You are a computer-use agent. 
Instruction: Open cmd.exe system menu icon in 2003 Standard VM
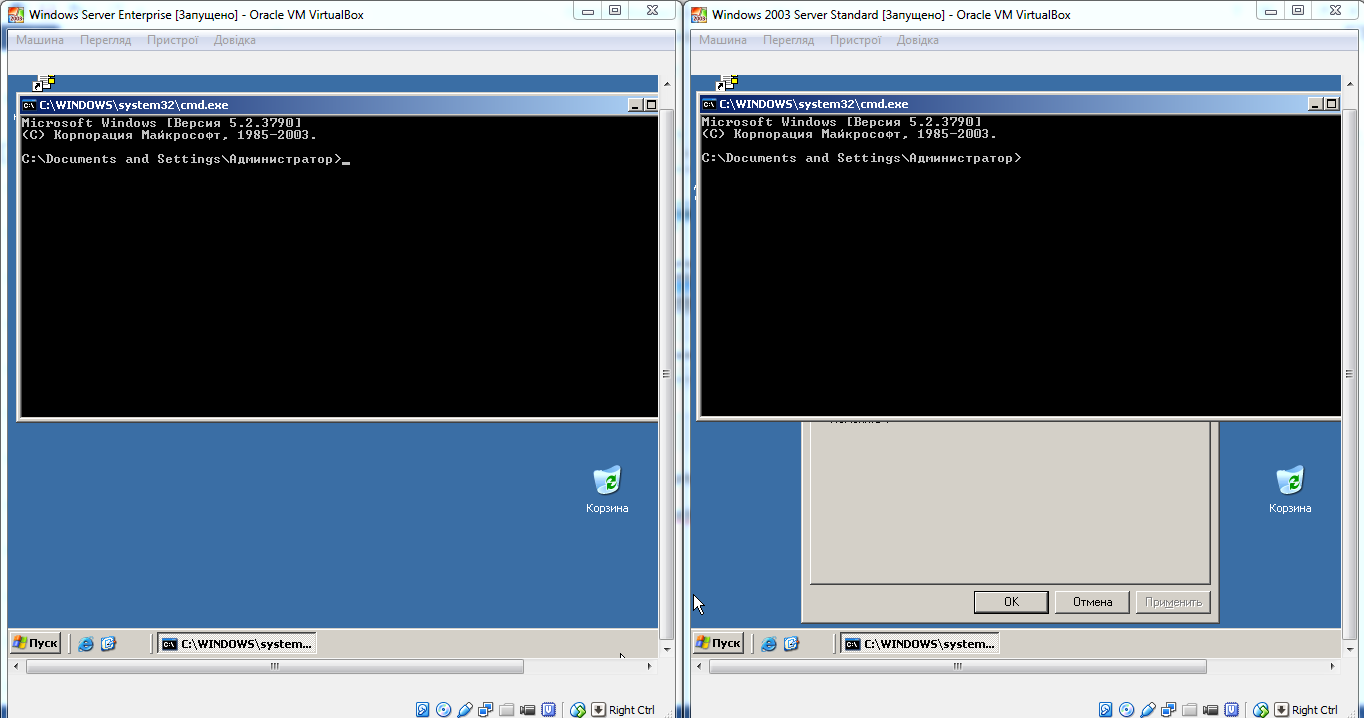click(710, 104)
